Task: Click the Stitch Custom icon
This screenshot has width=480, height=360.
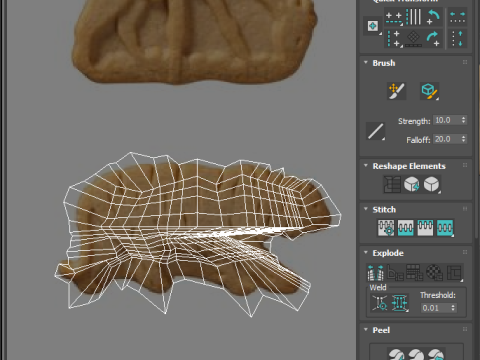Action: pyautogui.click(x=445, y=228)
